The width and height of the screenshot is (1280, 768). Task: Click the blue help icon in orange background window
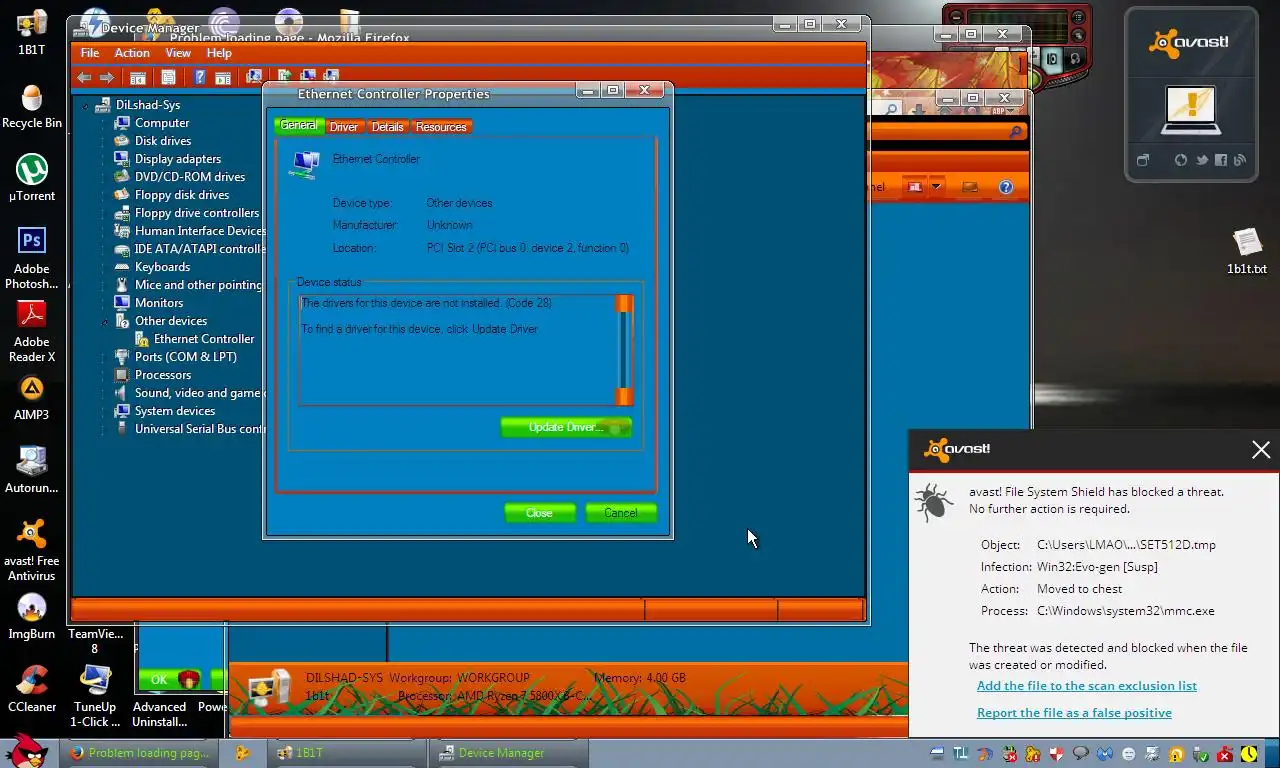(x=1006, y=187)
